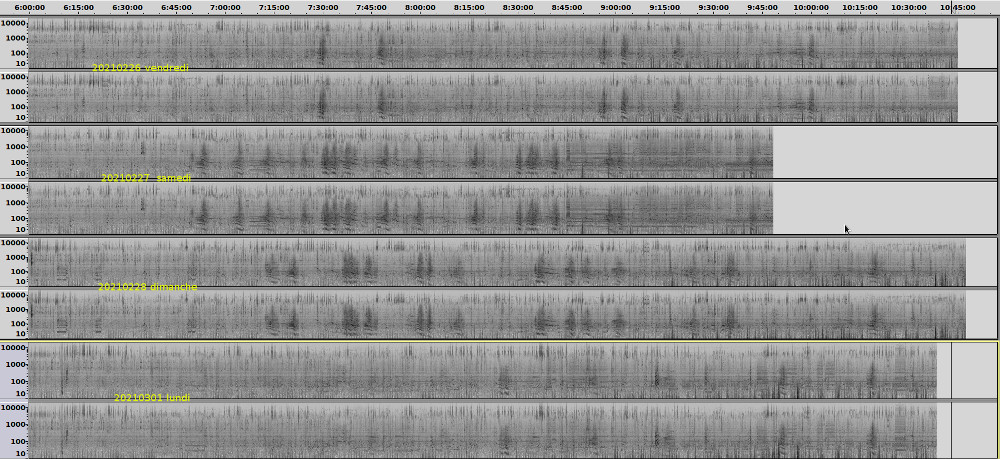1000x459 pixels.
Task: Click the '20210301 lundi' track label
Action: tap(152, 398)
